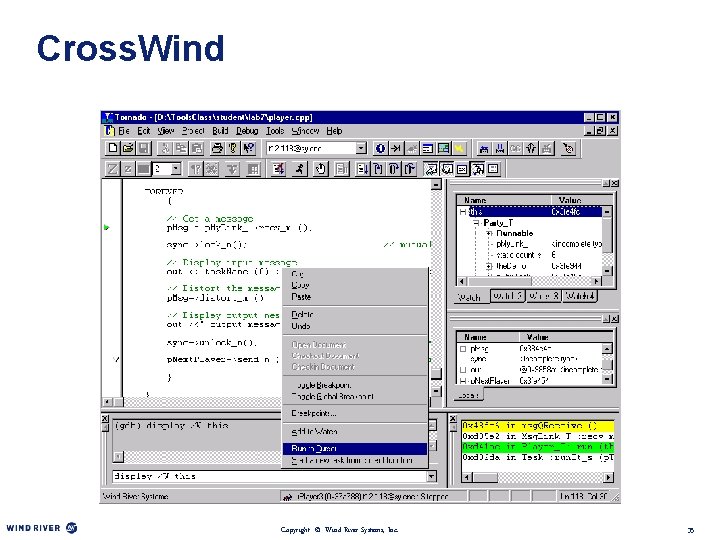Click the Print toolbar icon

pos(218,148)
